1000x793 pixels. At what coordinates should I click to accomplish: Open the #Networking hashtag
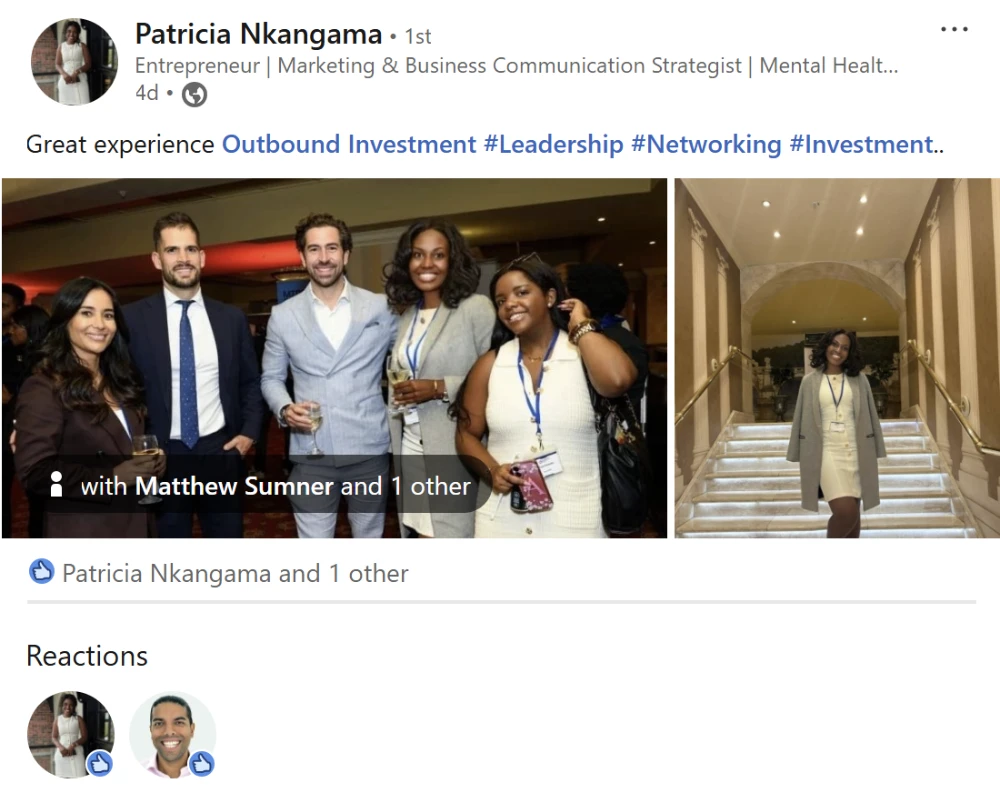point(706,144)
